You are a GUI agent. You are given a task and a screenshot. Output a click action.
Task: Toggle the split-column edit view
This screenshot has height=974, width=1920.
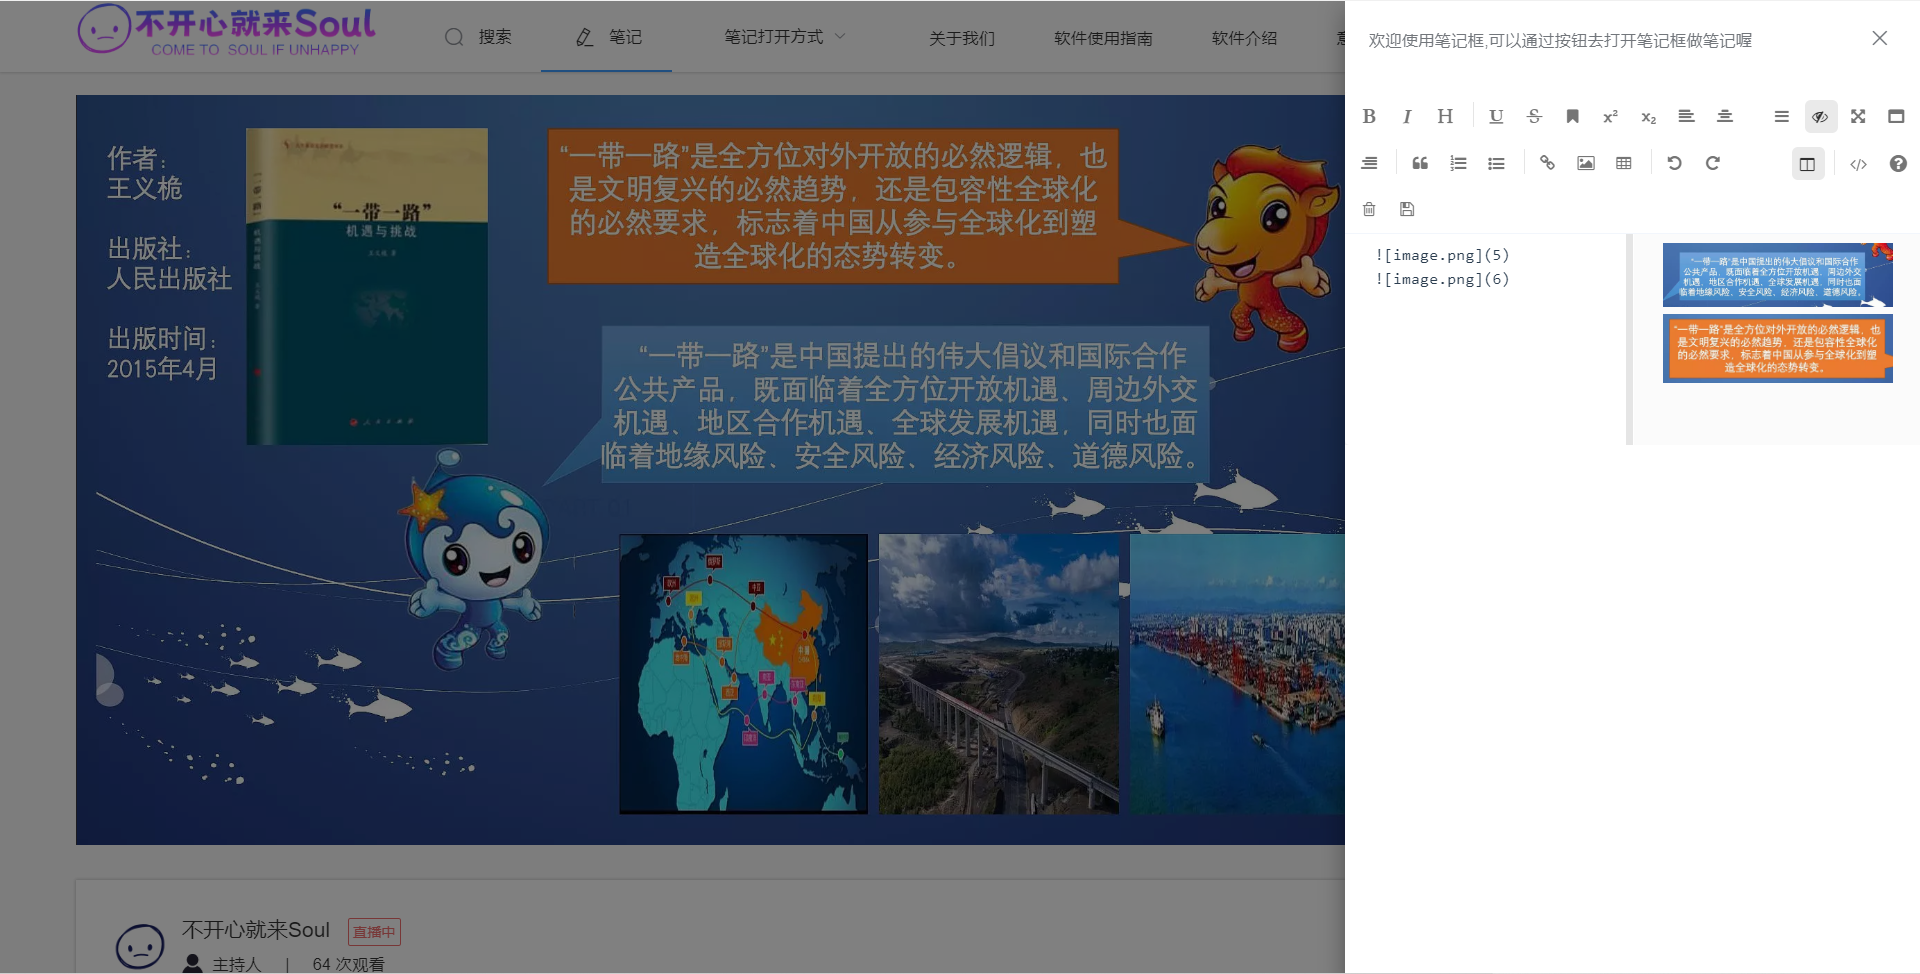tap(1807, 164)
